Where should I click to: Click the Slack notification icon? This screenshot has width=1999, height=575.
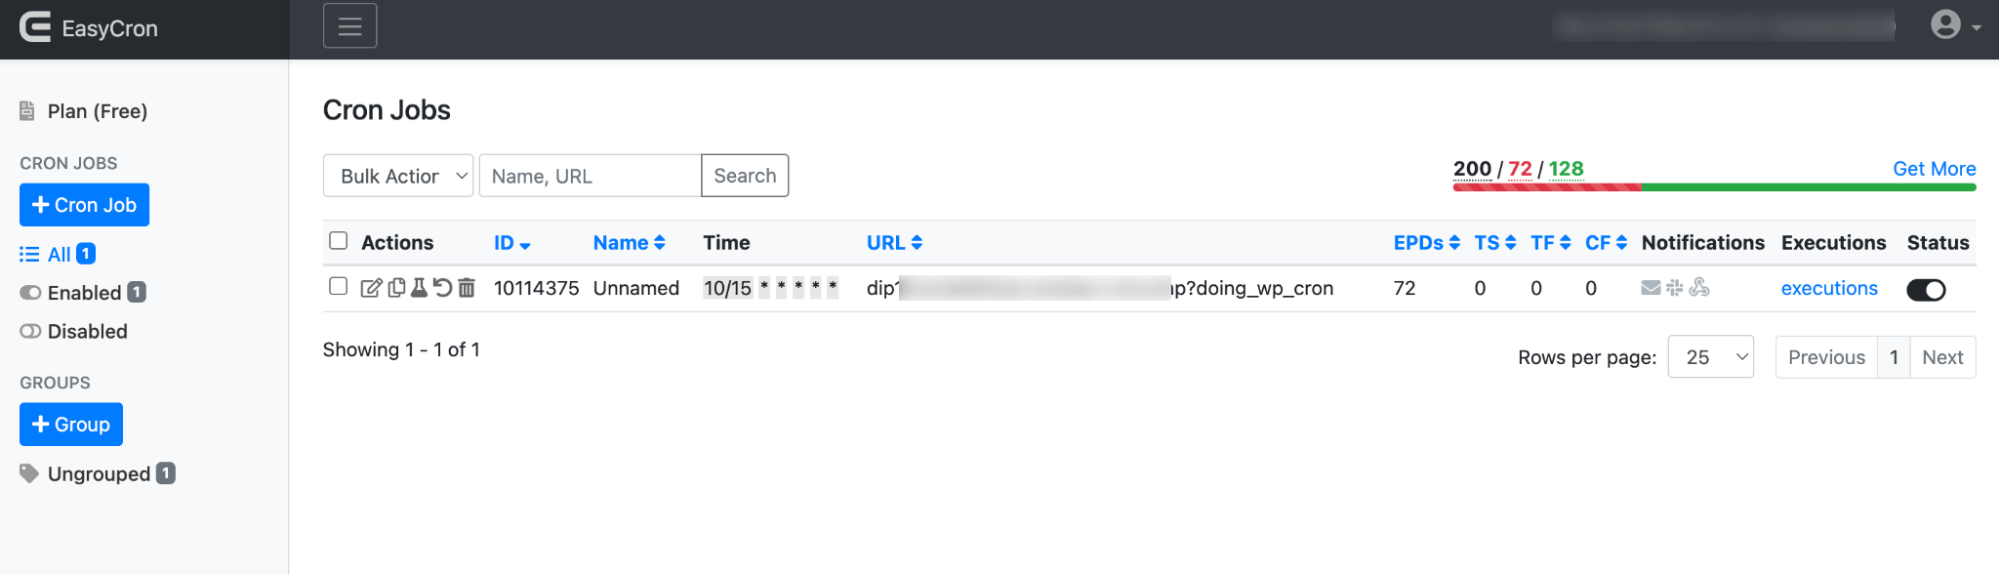coord(1674,288)
